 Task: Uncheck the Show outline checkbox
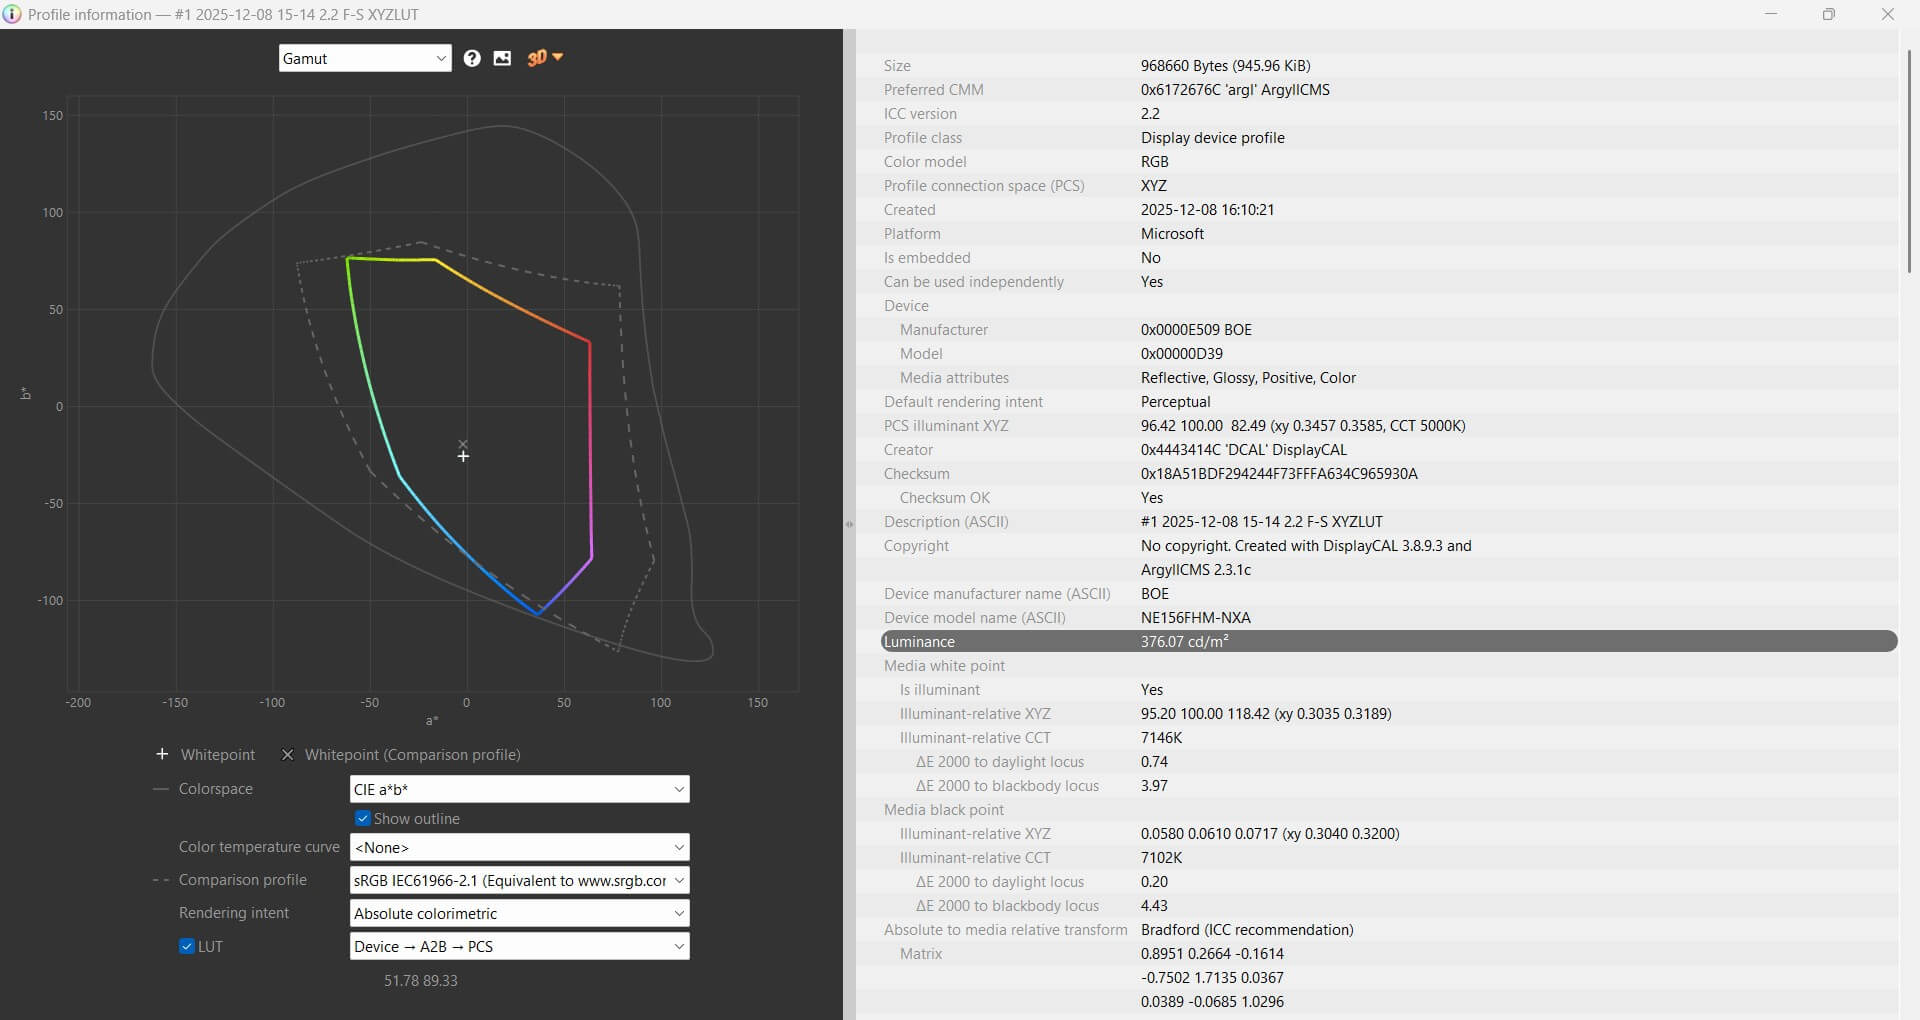point(363,818)
